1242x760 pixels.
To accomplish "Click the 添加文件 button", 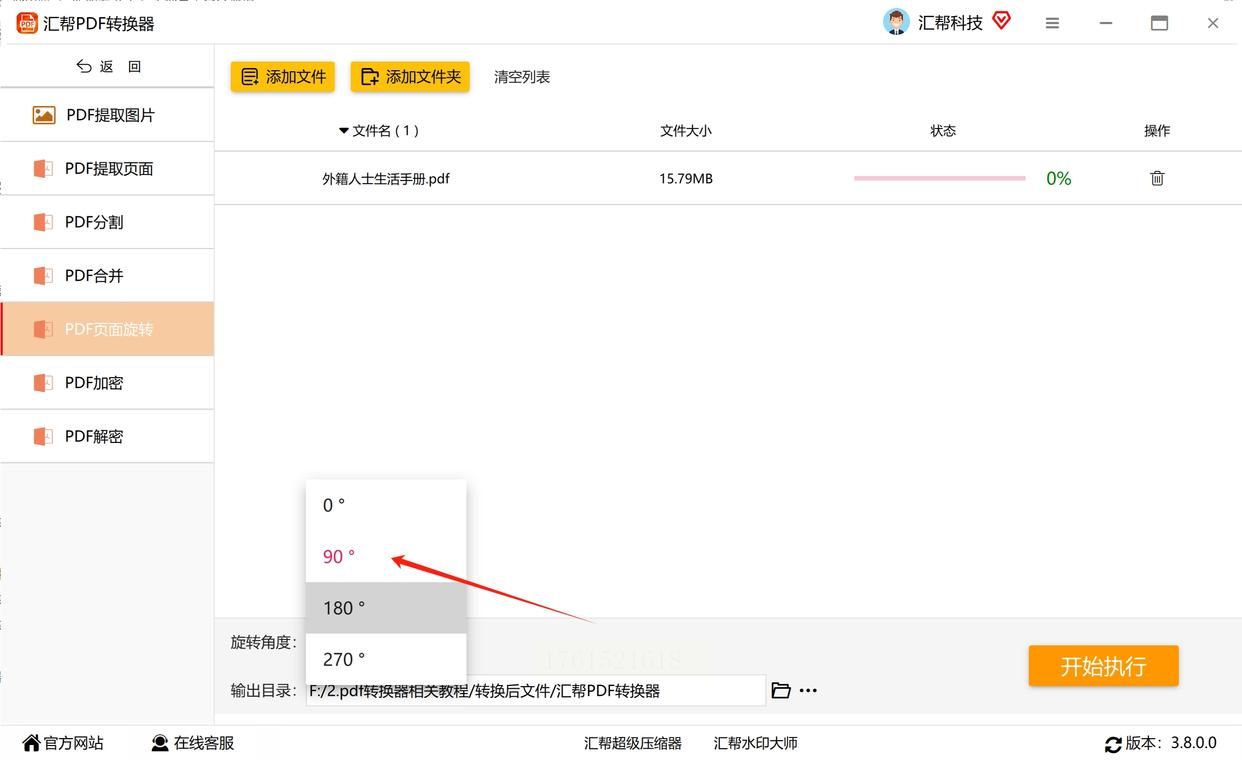I will pos(283,77).
